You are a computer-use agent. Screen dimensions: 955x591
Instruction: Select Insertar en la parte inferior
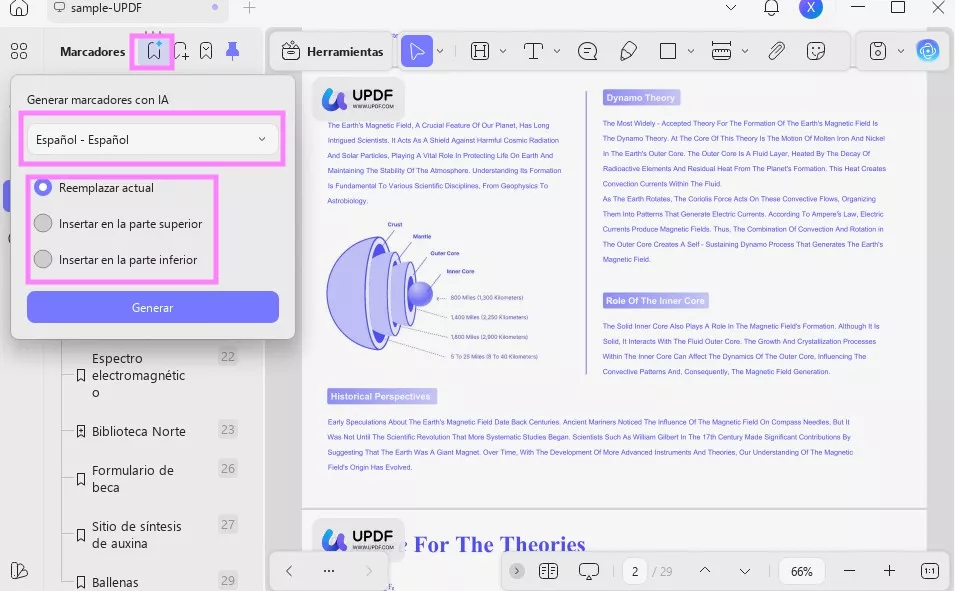pos(116,260)
